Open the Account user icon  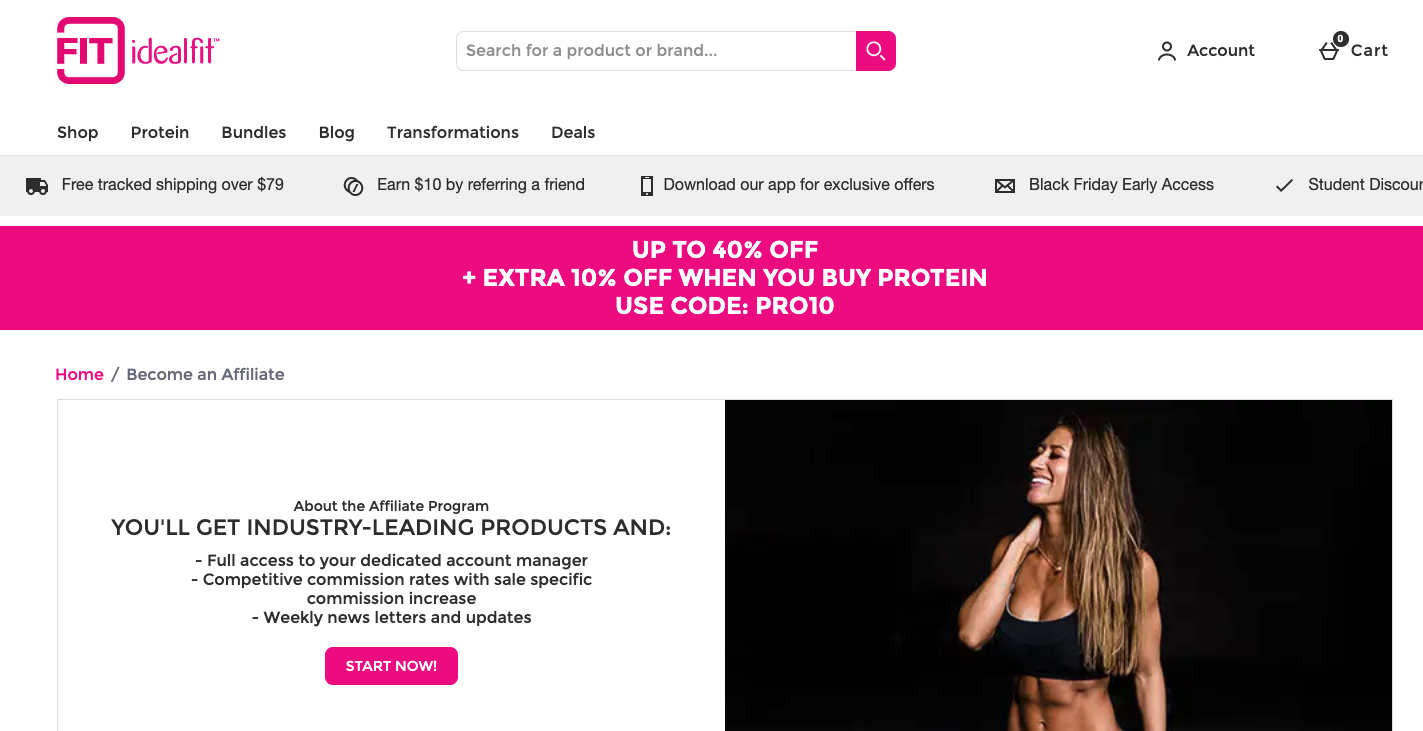[x=1166, y=51]
